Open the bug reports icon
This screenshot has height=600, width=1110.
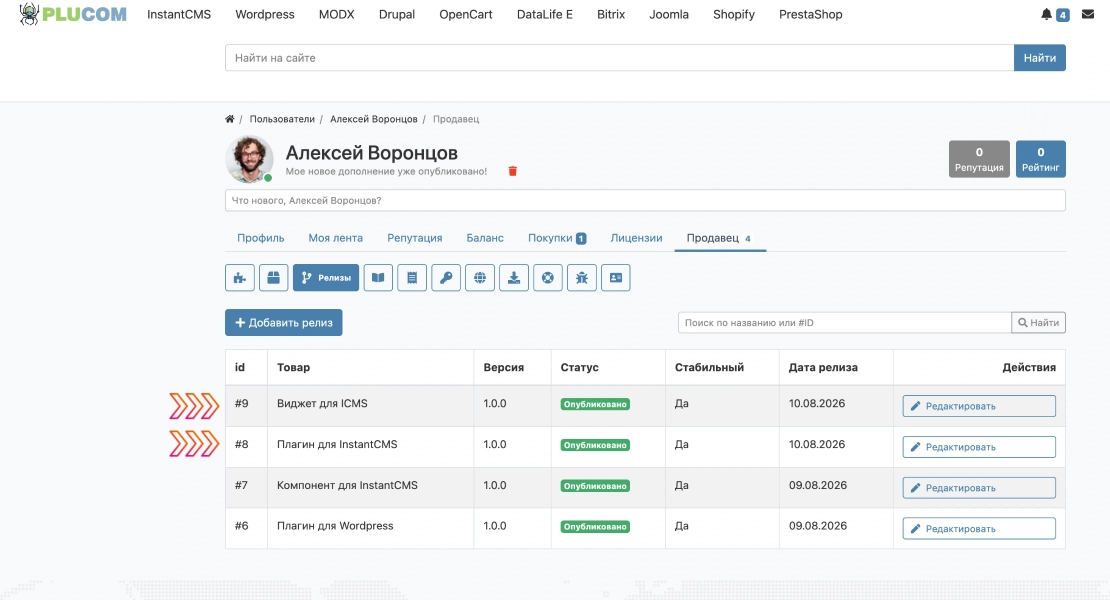coord(582,277)
